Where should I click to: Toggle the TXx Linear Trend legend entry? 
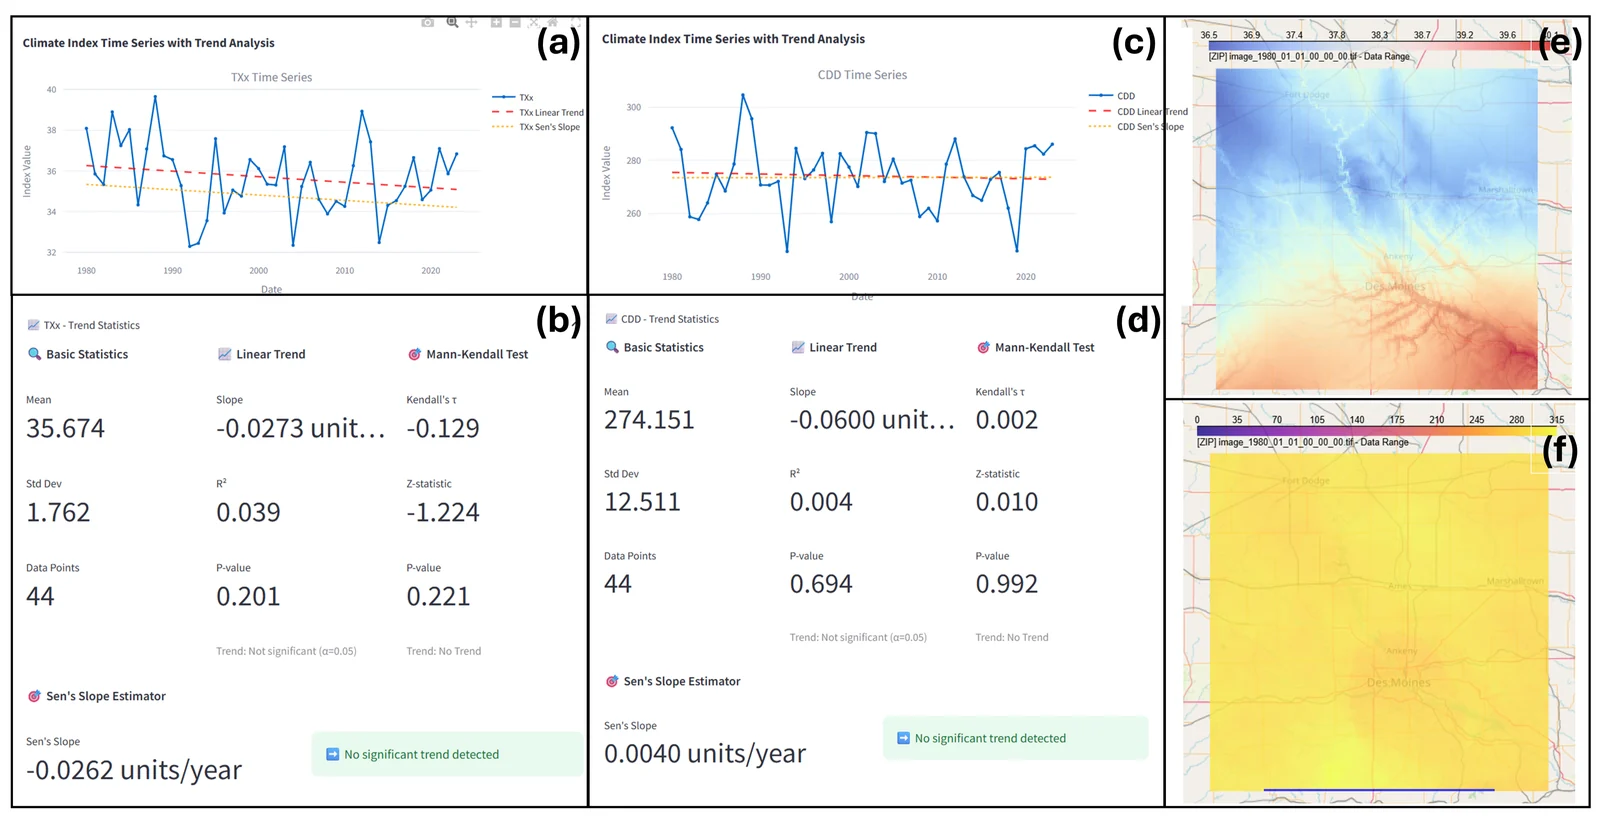pos(538,113)
